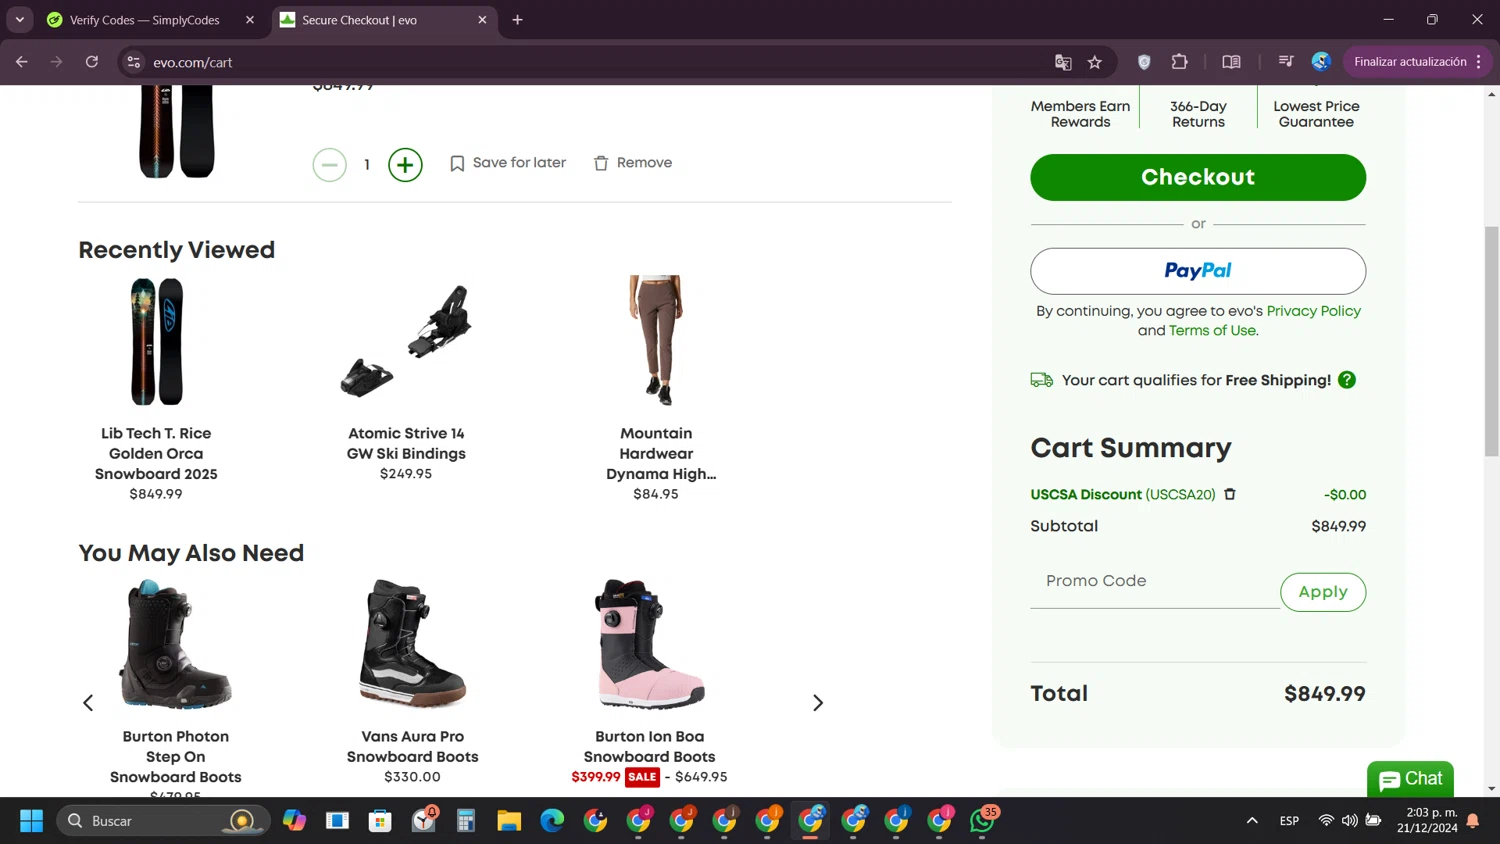Click the page vertical scrollbar thumb
This screenshot has height=844, width=1500.
[1492, 342]
